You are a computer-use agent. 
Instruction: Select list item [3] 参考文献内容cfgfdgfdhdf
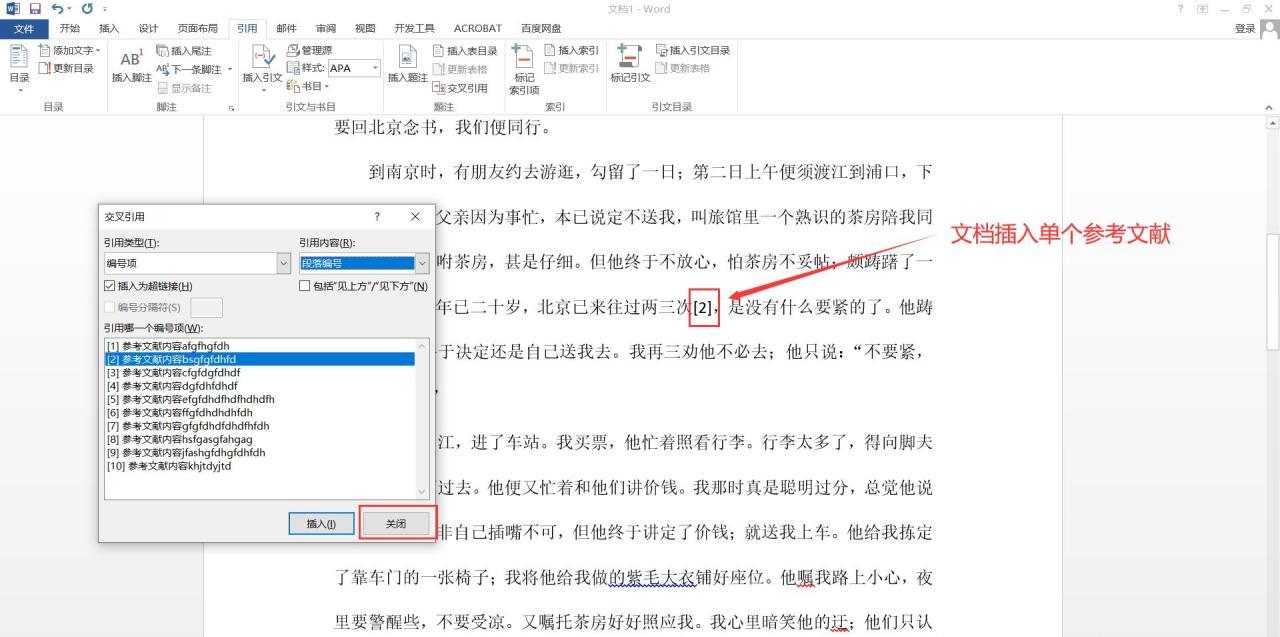click(x=260, y=372)
